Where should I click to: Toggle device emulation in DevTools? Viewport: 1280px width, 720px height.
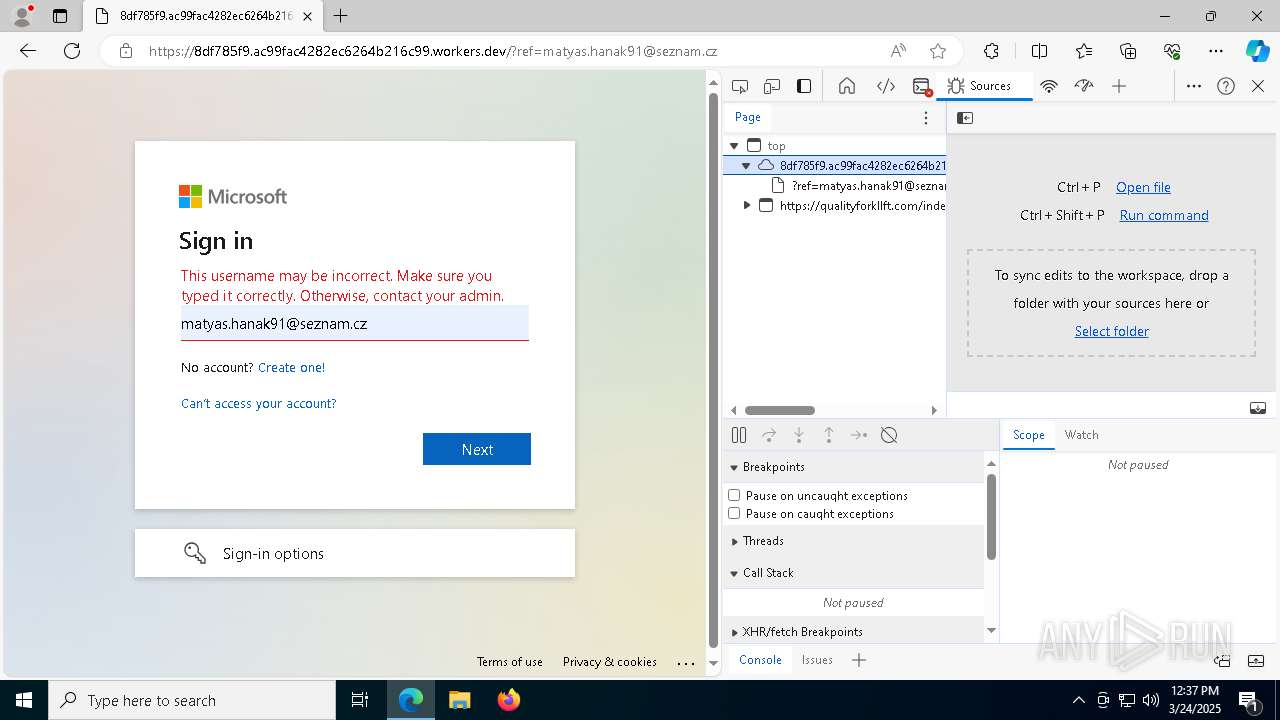[x=772, y=86]
